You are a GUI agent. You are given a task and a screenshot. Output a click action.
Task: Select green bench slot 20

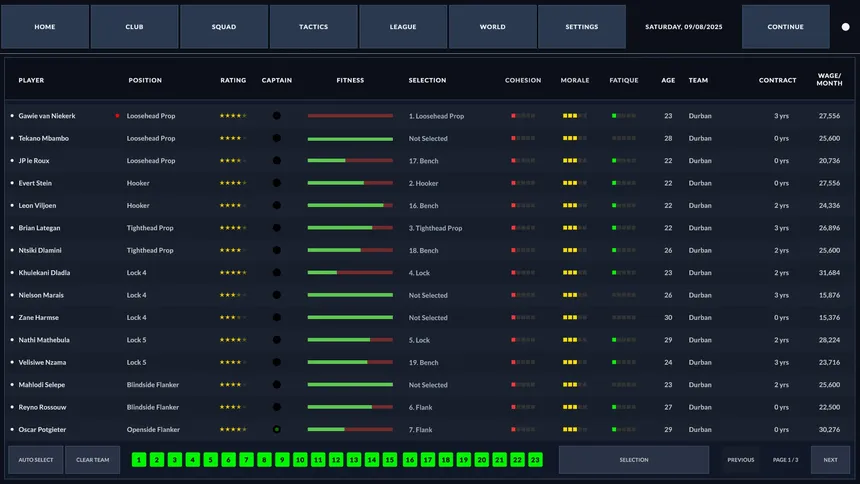pos(482,460)
